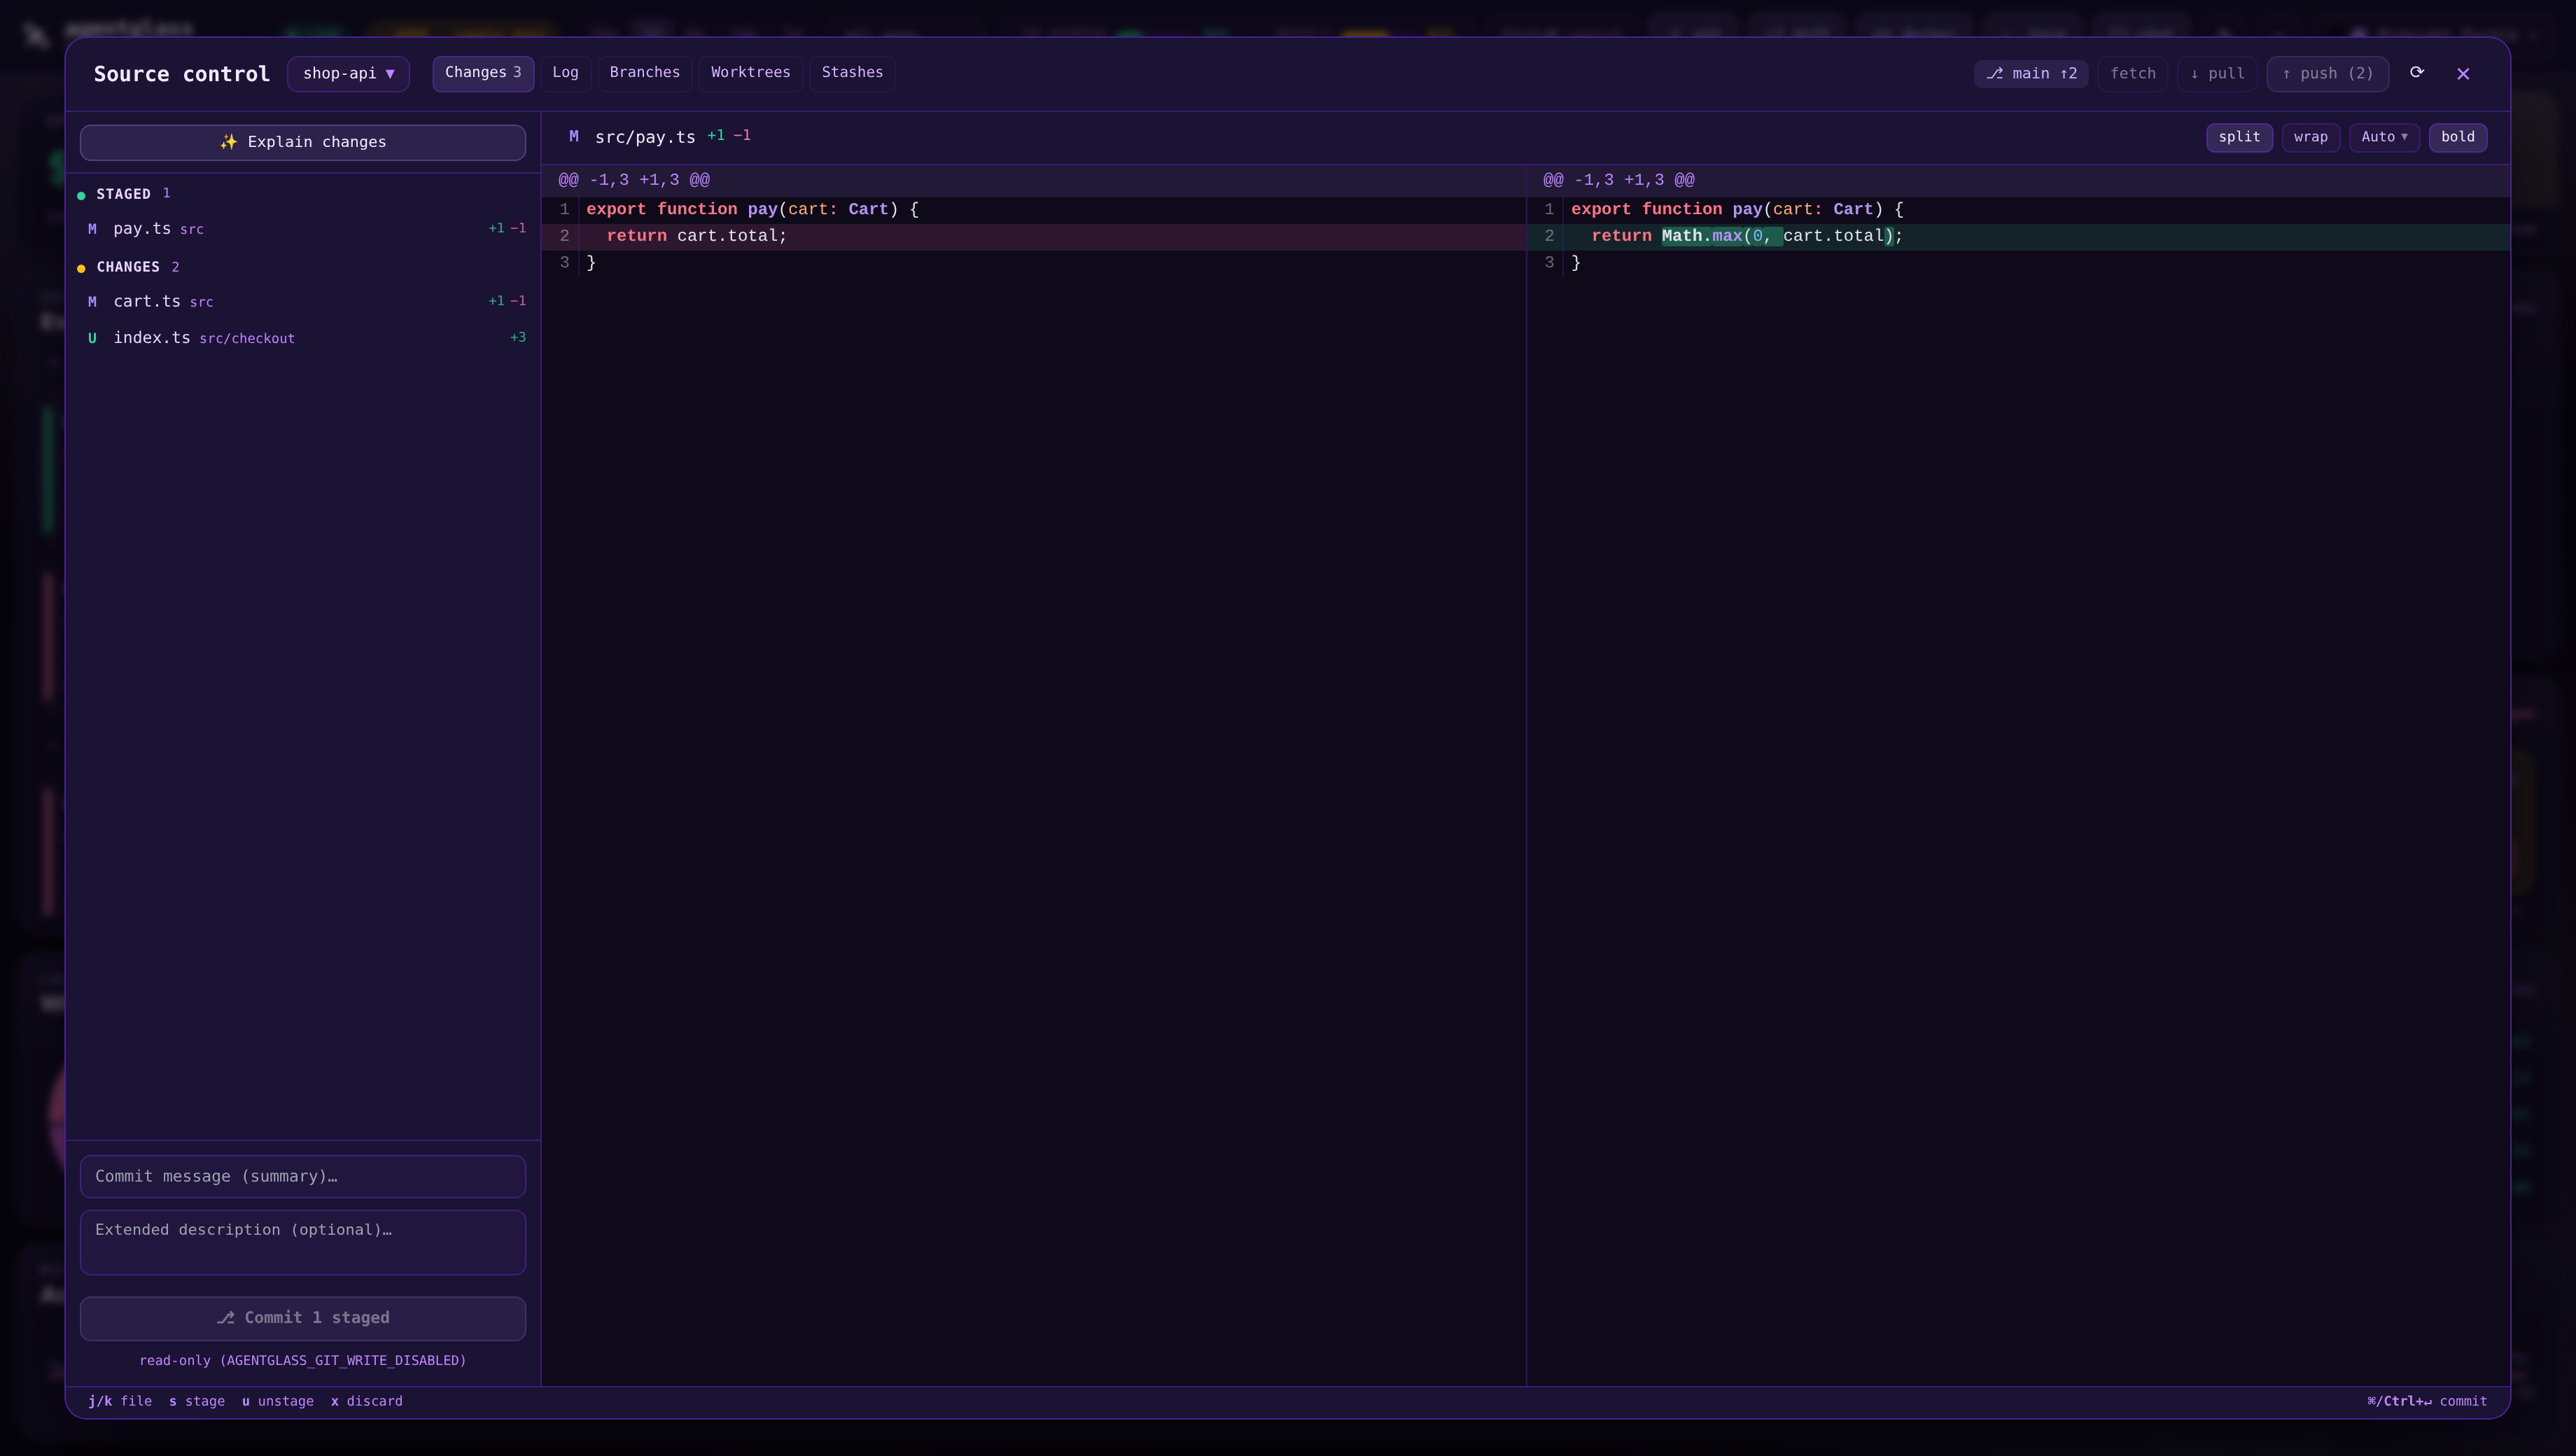Click the CHANGES section header
The width and height of the screenshot is (2576, 1456).
click(x=128, y=267)
